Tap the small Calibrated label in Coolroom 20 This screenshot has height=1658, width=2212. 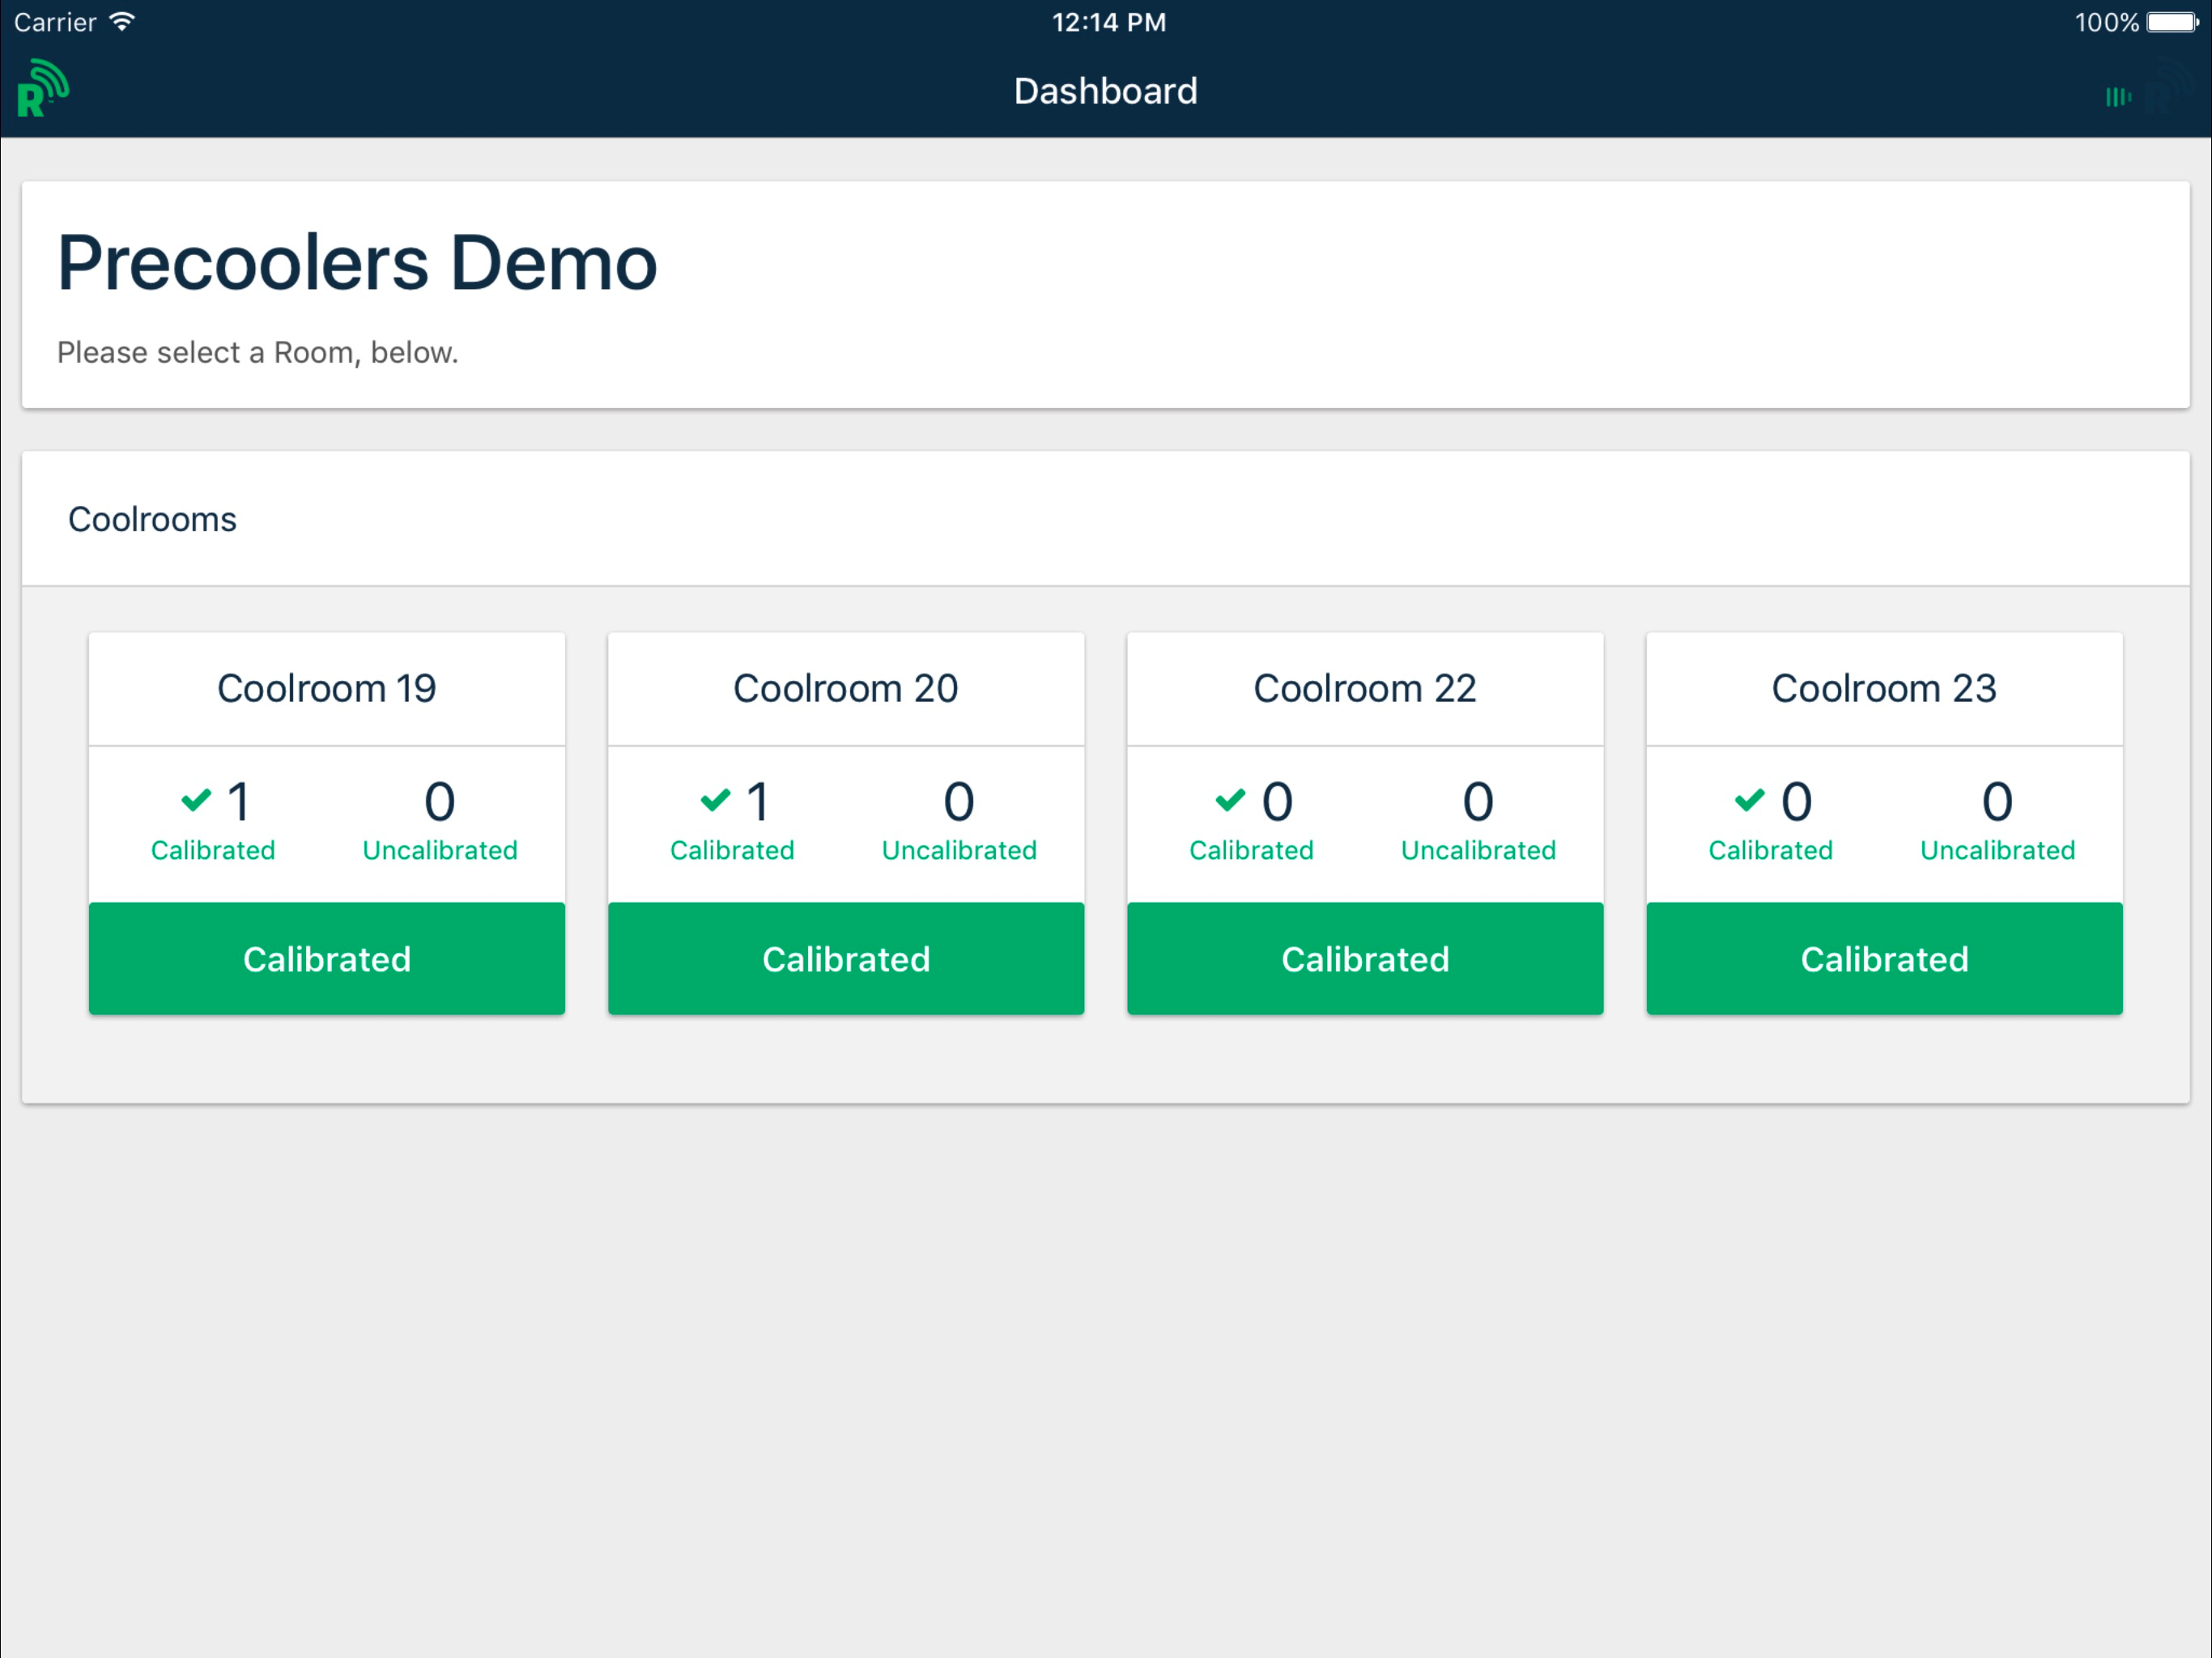point(732,850)
